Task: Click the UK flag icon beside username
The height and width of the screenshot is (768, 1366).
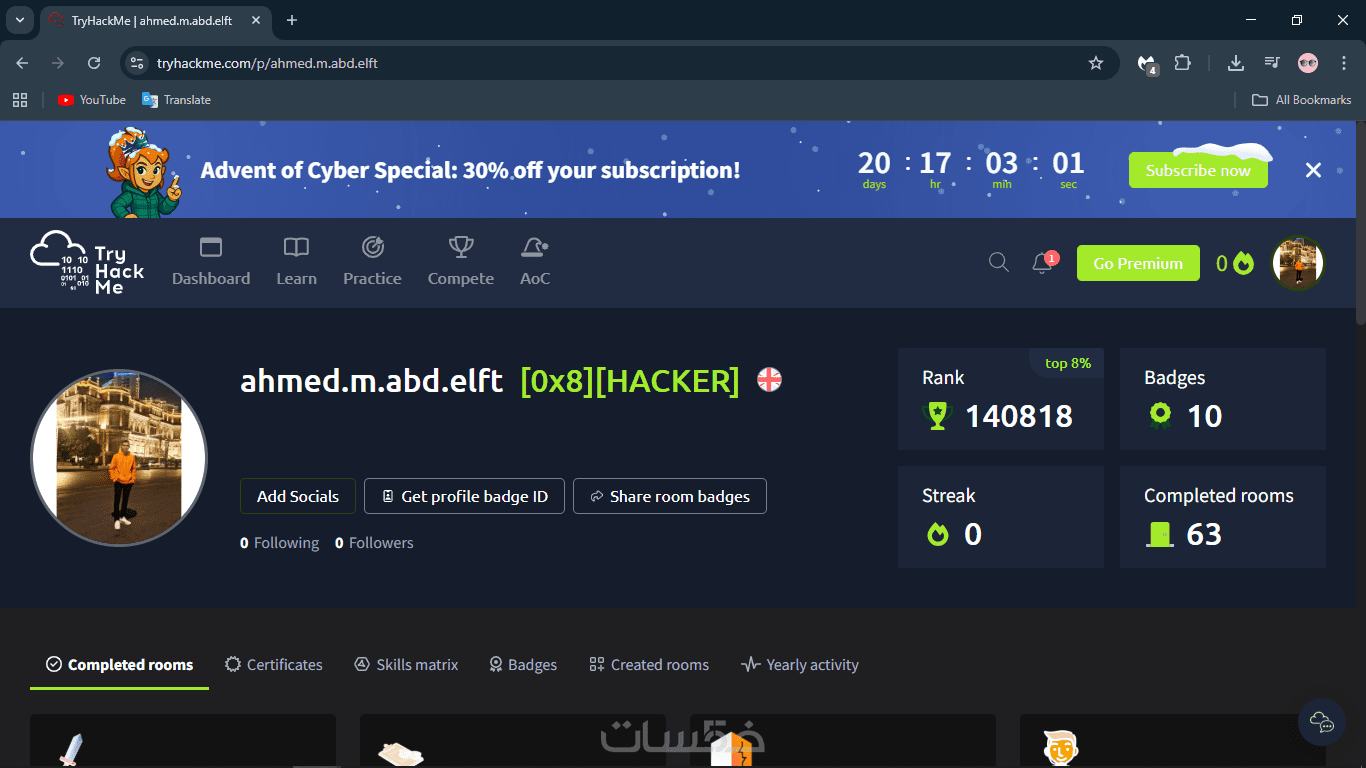Action: 769,380
